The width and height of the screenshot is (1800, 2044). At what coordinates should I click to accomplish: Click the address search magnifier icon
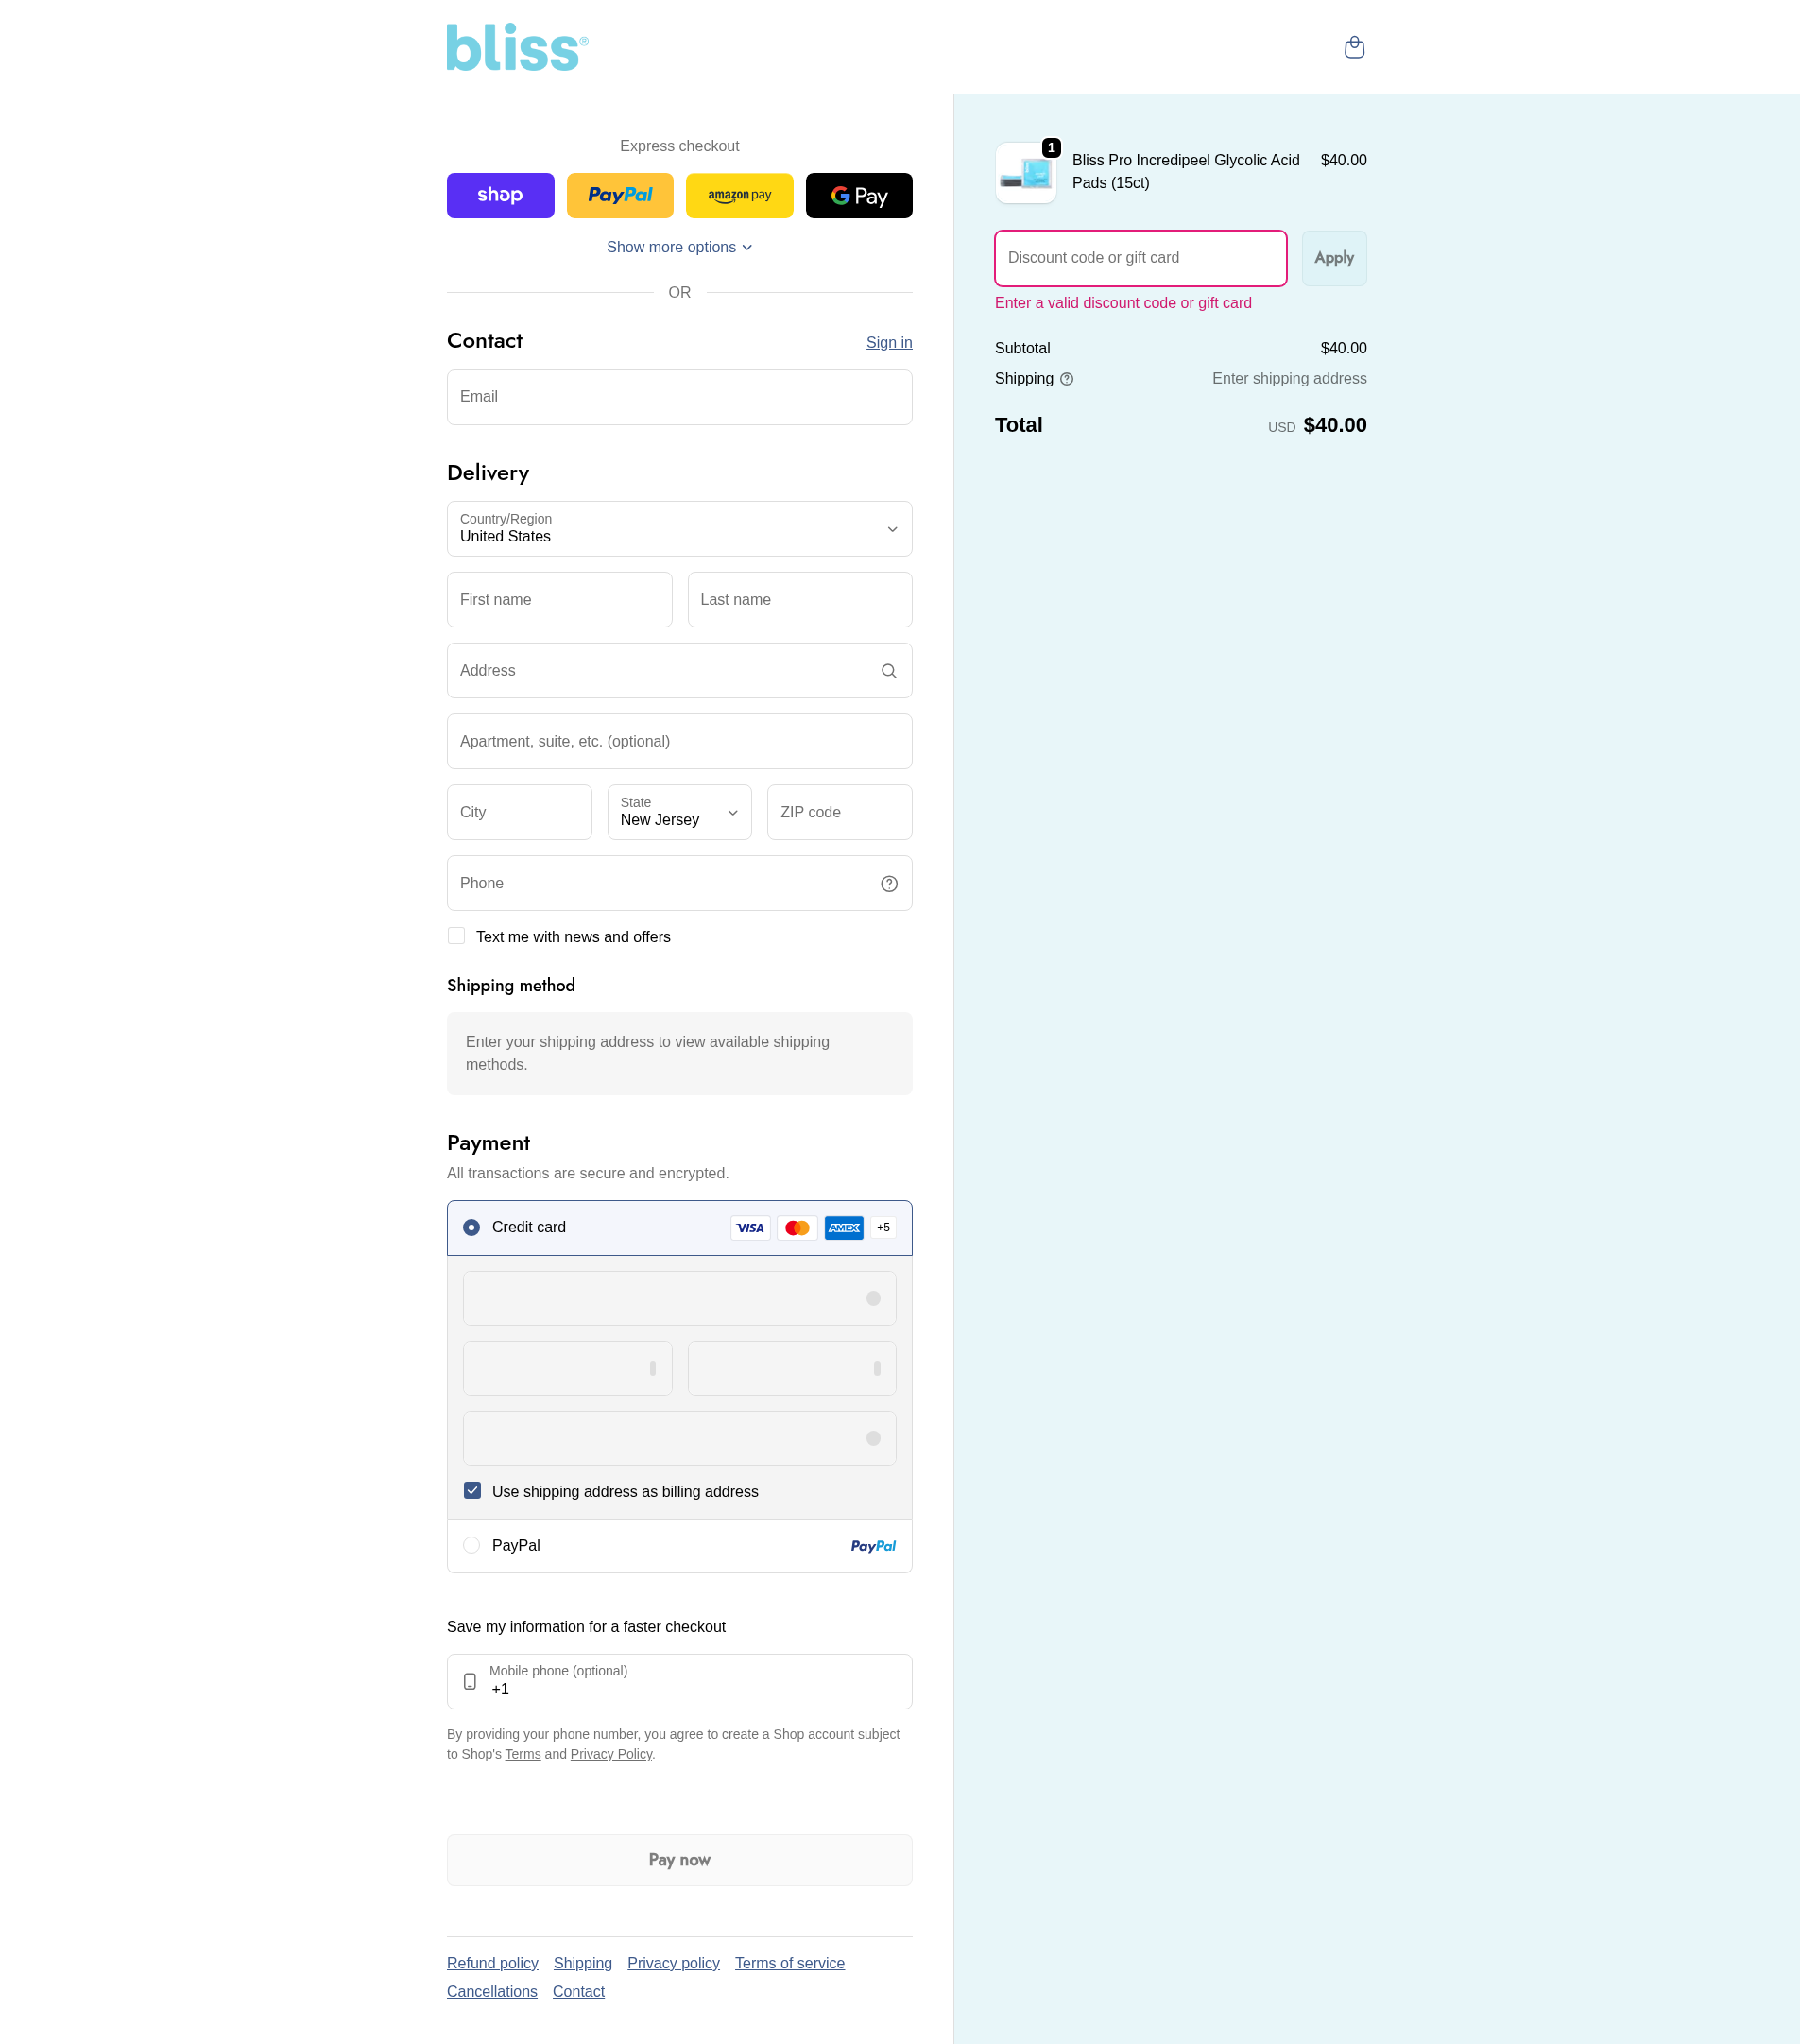(888, 671)
